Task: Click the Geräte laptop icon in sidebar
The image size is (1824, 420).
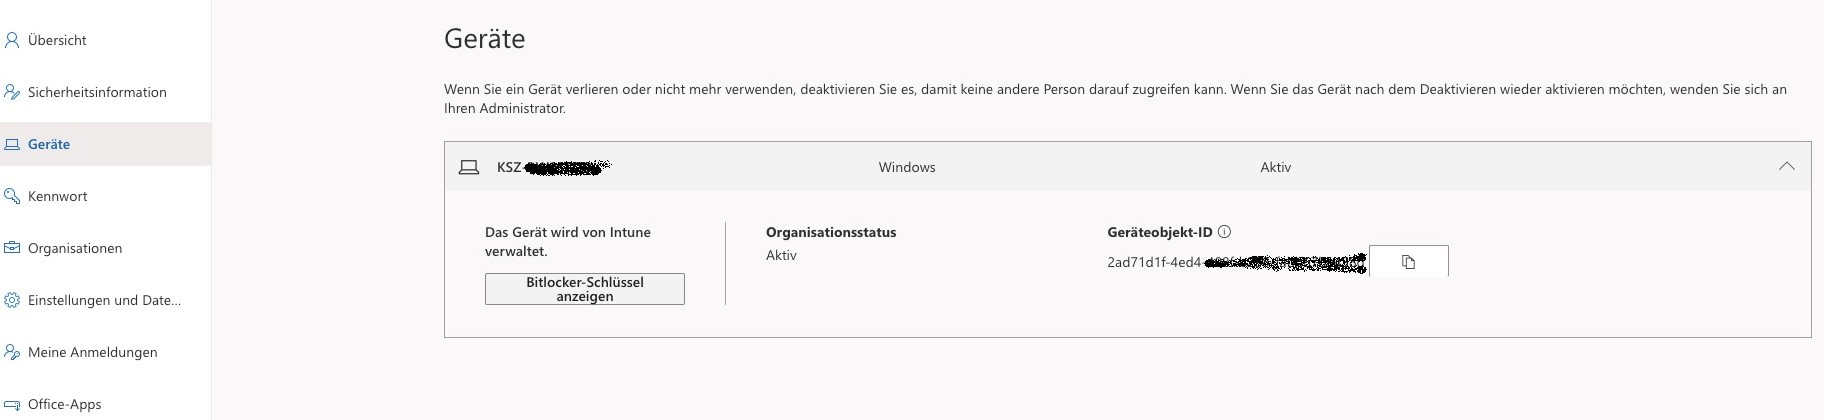Action: click(x=12, y=144)
